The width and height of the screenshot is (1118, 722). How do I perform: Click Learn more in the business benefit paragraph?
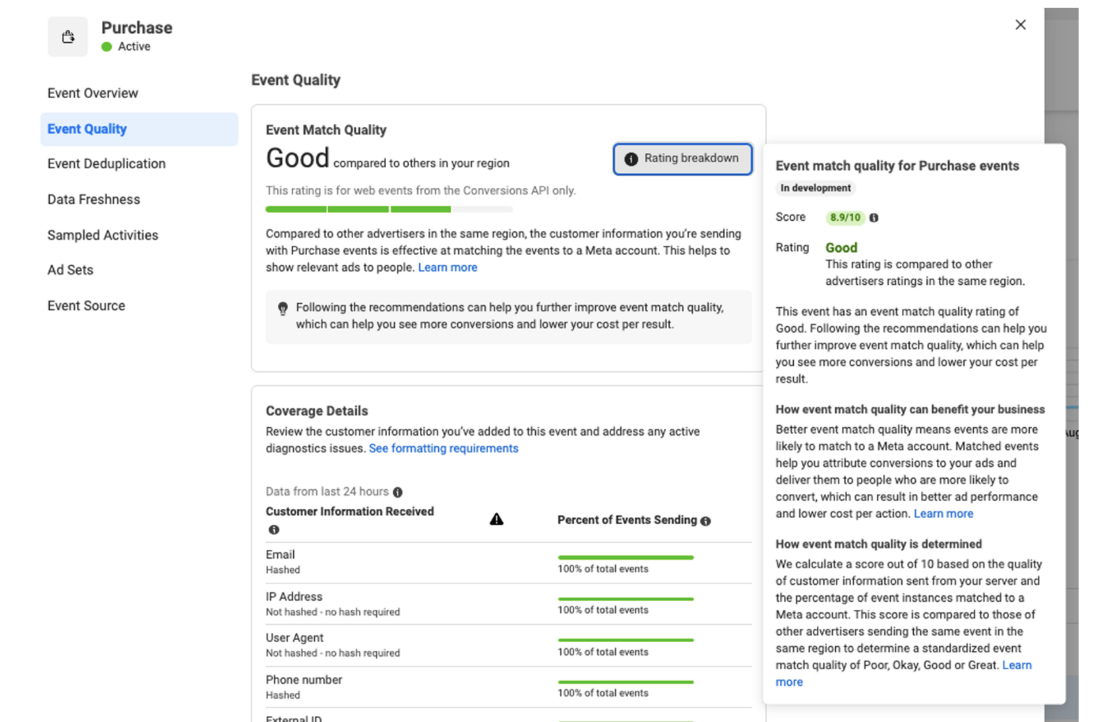[943, 514]
